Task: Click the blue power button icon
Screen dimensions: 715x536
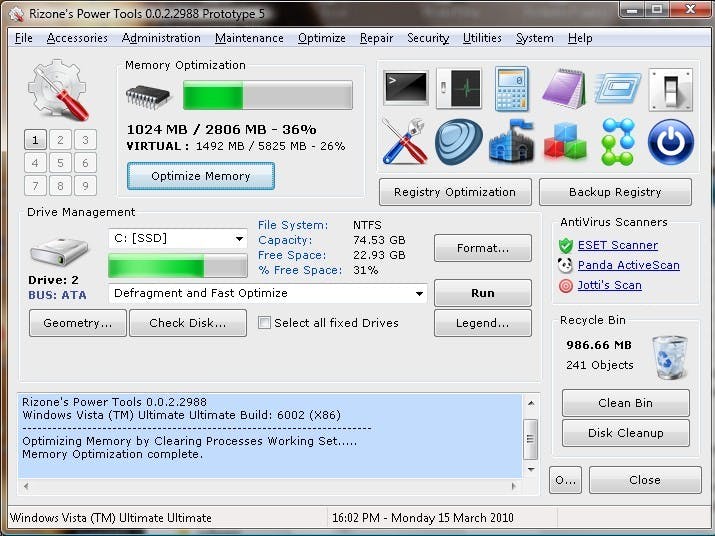Action: pyautogui.click(x=671, y=142)
